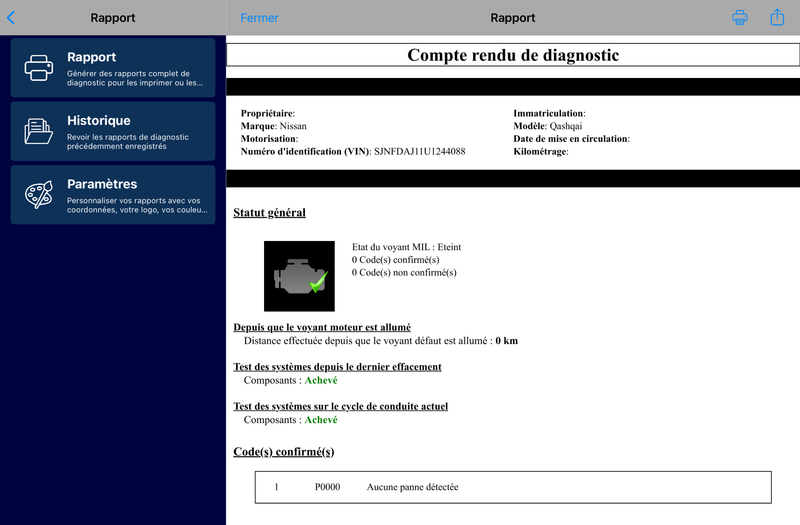Viewport: 800px width, 525px height.
Task: Open the Rapport menu card
Action: (x=113, y=67)
